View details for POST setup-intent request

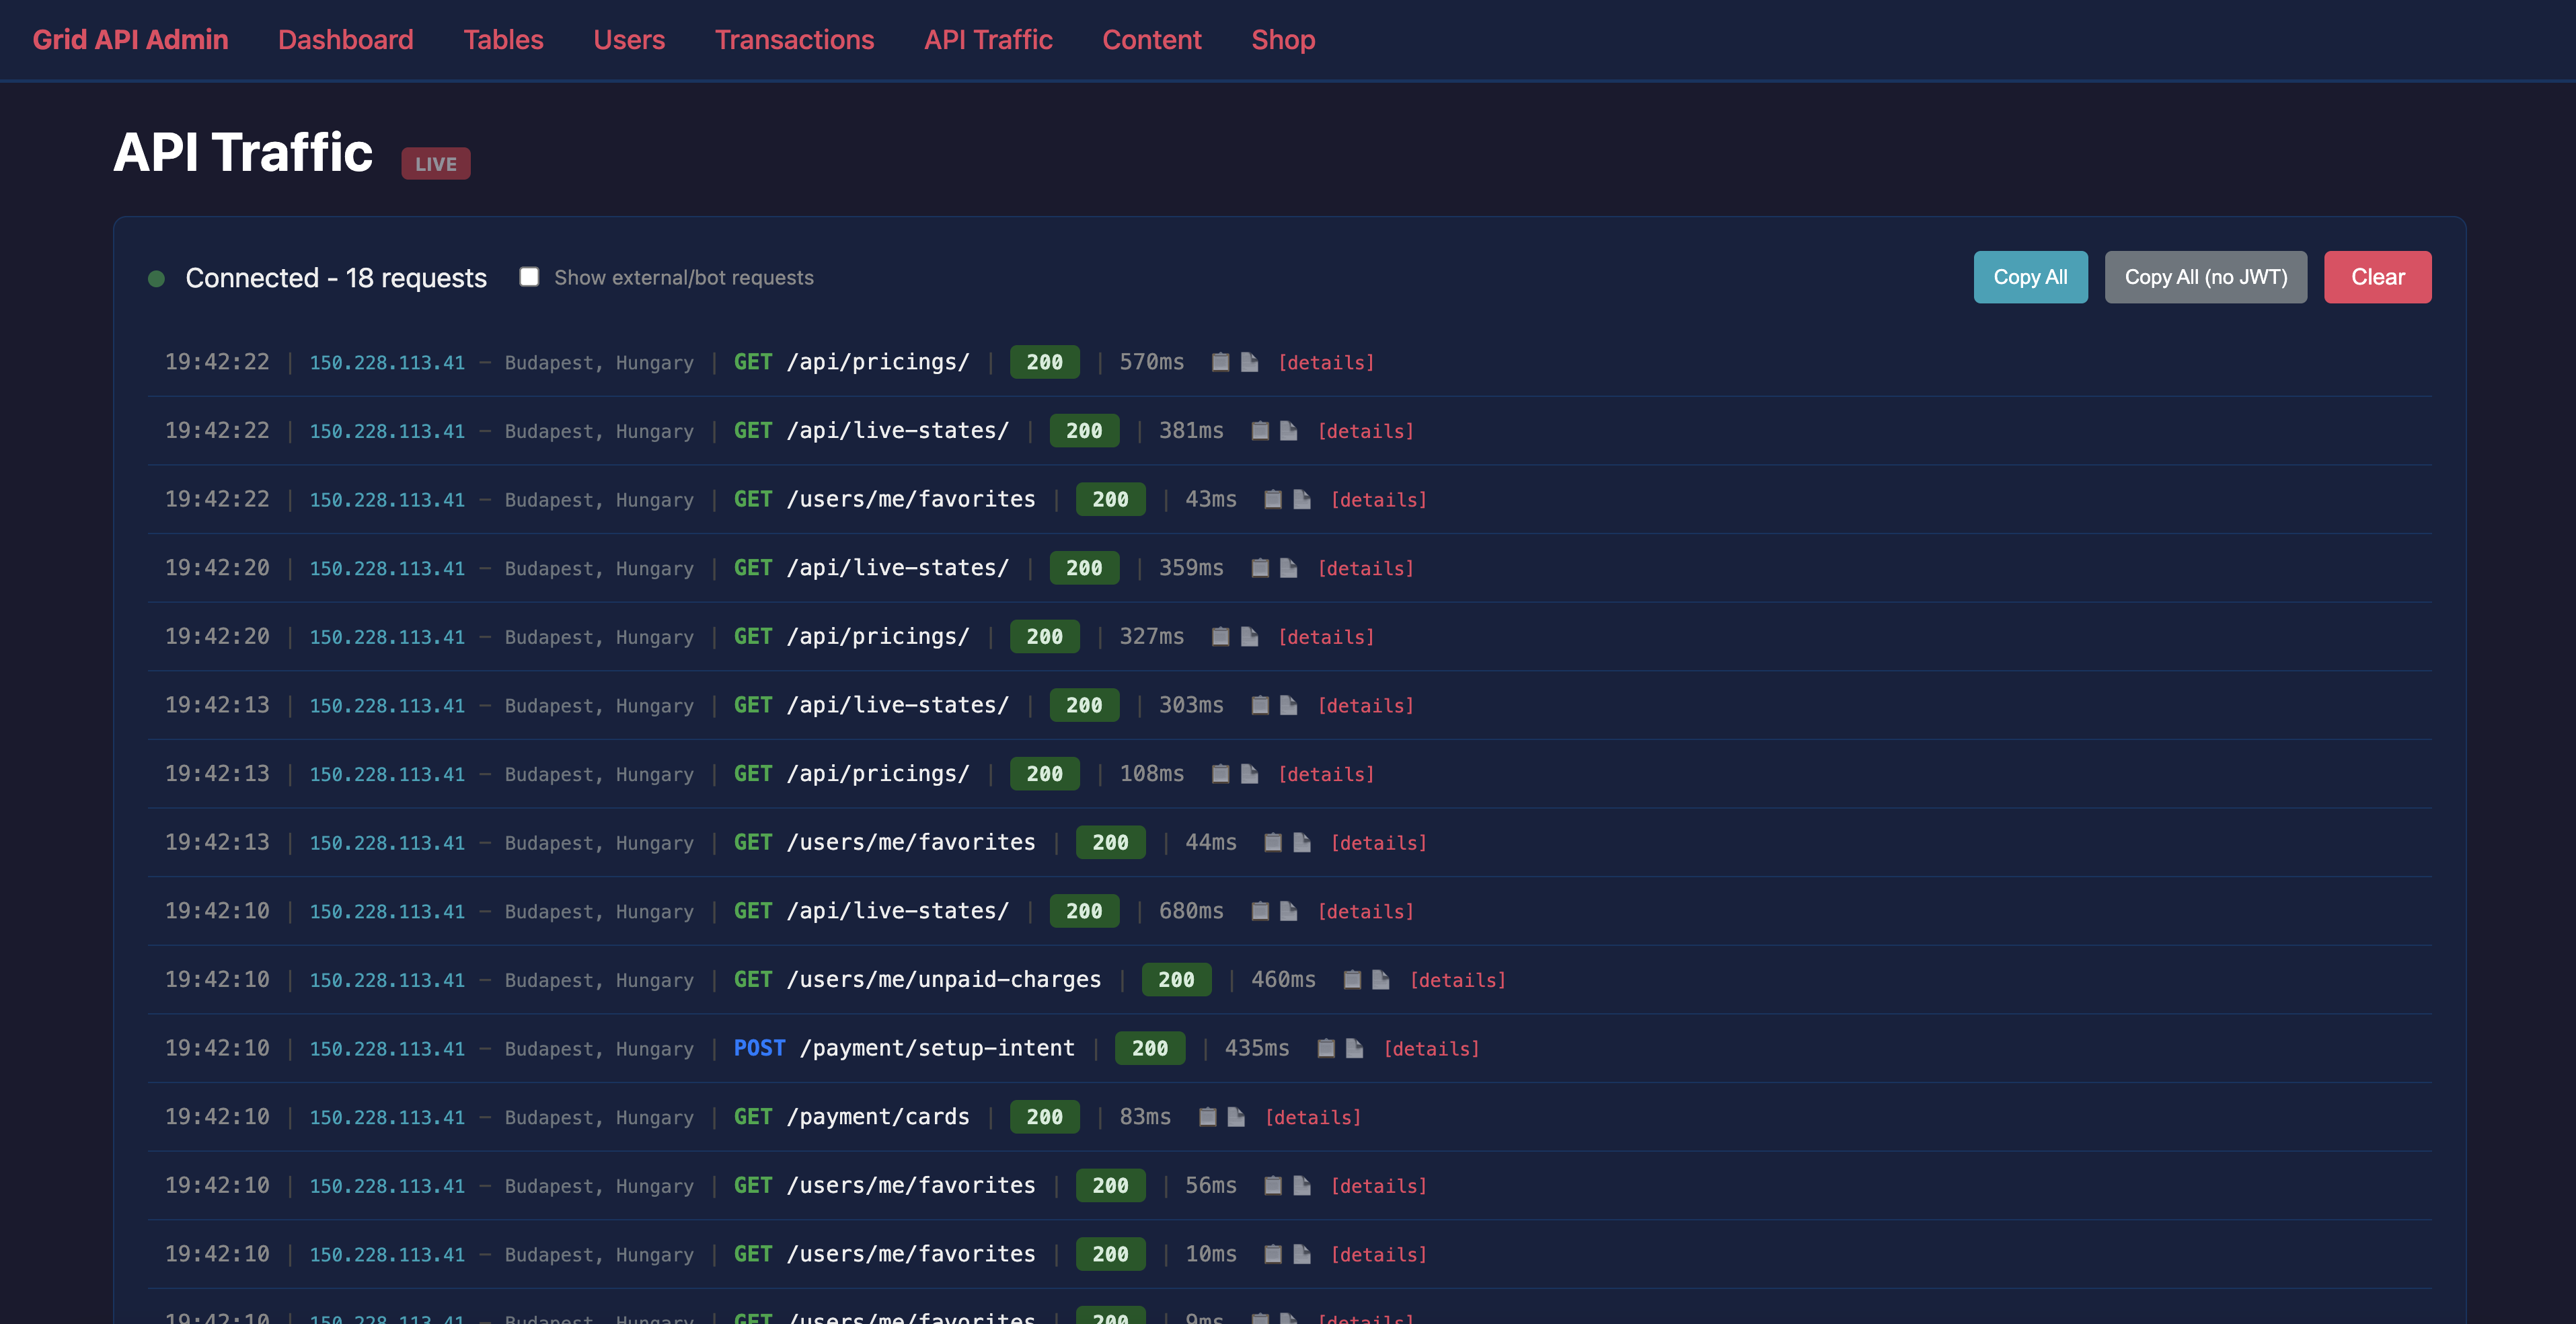point(1432,1049)
